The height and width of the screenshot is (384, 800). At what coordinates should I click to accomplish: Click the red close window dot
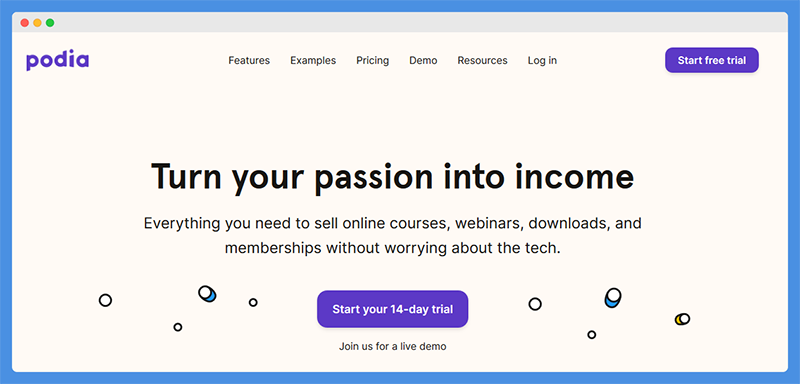pos(24,22)
